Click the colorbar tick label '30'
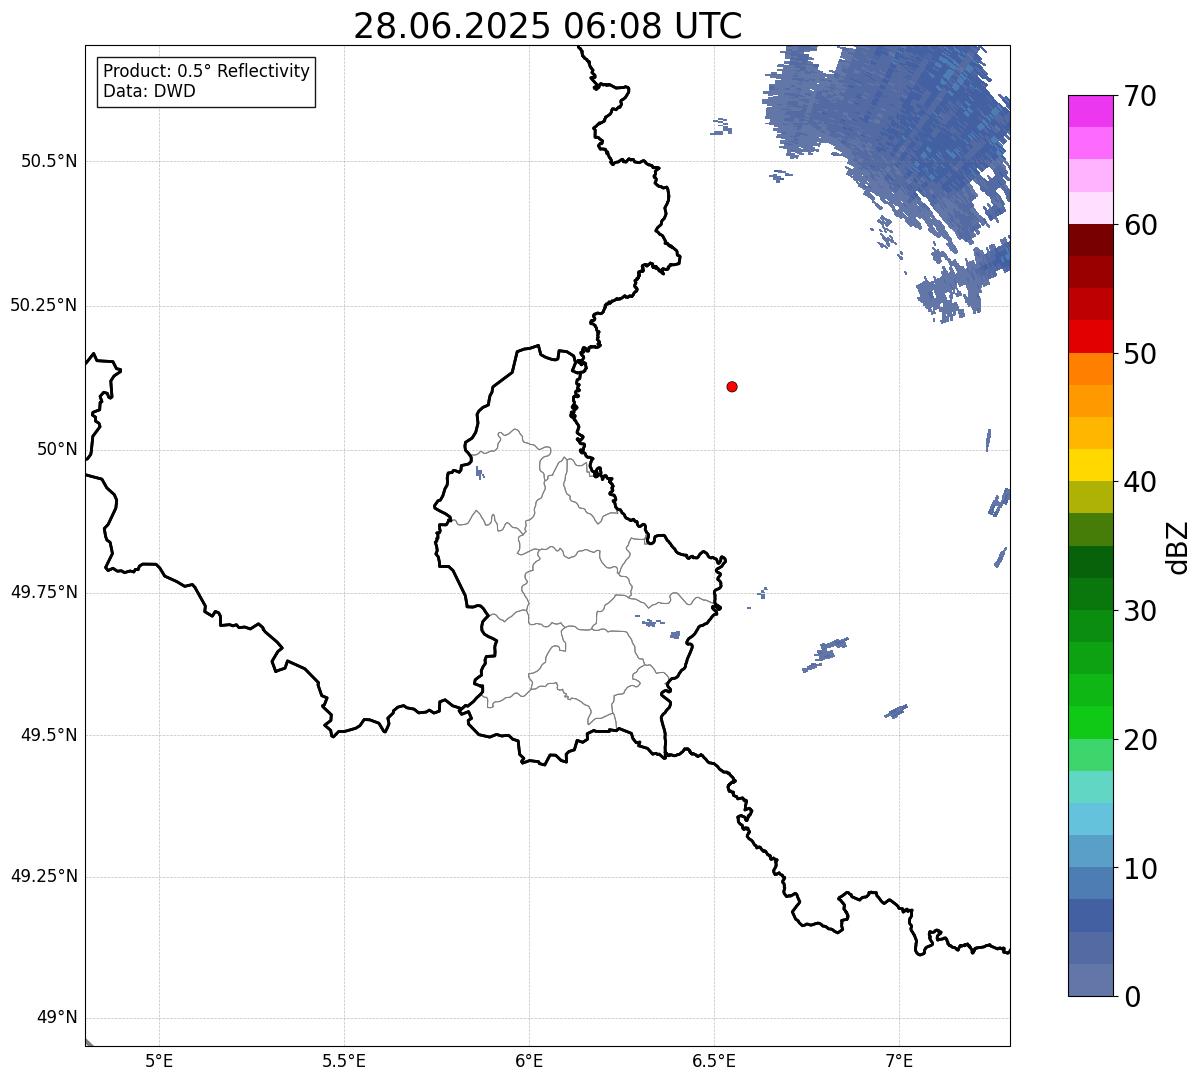This screenshot has width=1202, height=1081. tap(1140, 611)
